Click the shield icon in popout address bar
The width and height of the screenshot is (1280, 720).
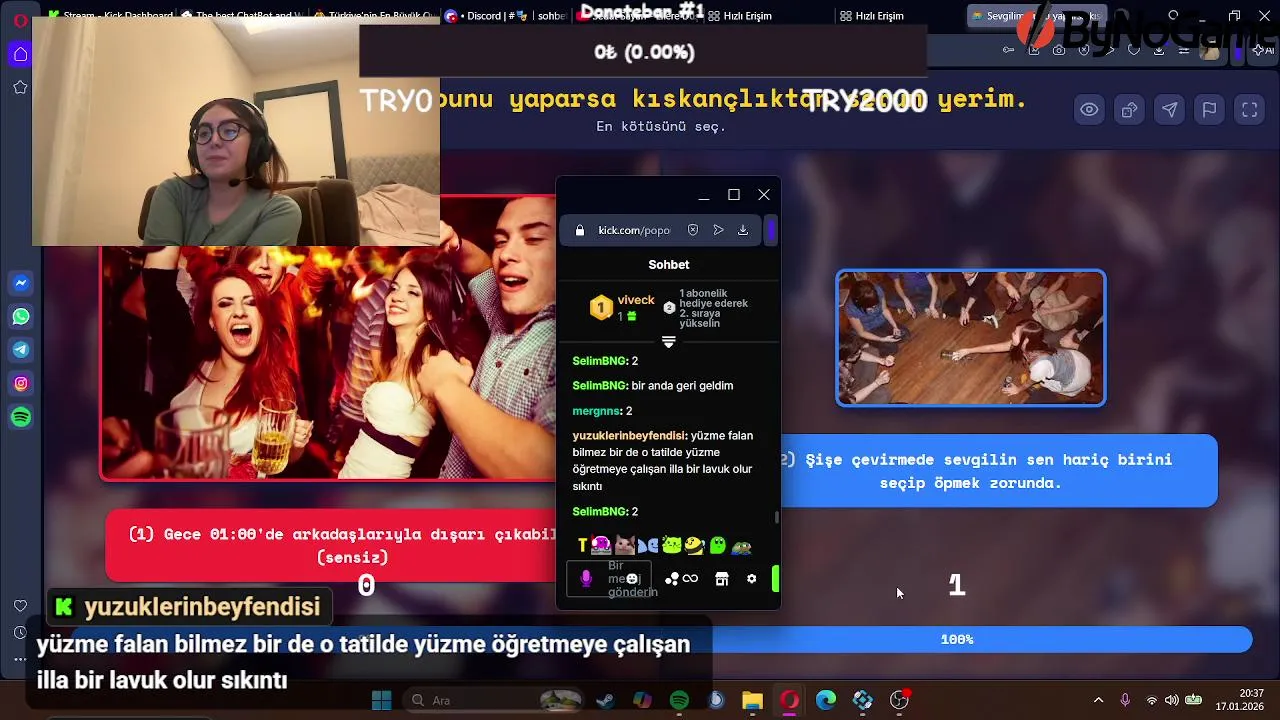[x=692, y=230]
